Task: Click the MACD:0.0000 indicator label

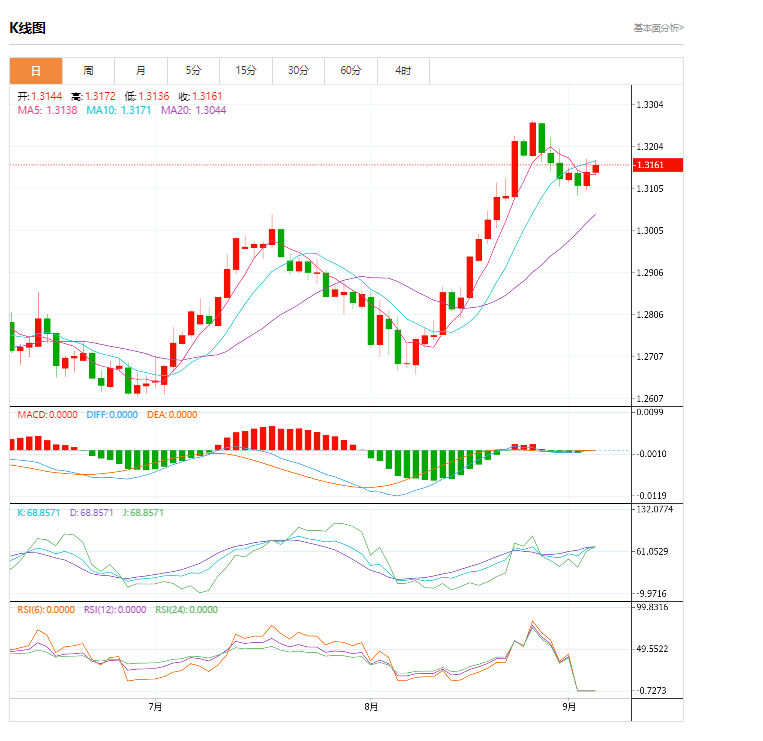Action: point(48,415)
